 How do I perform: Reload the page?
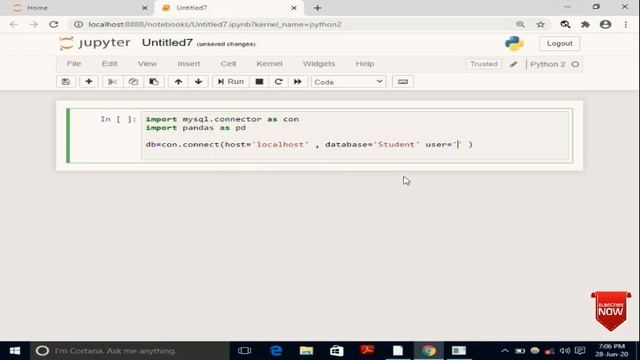click(x=53, y=24)
